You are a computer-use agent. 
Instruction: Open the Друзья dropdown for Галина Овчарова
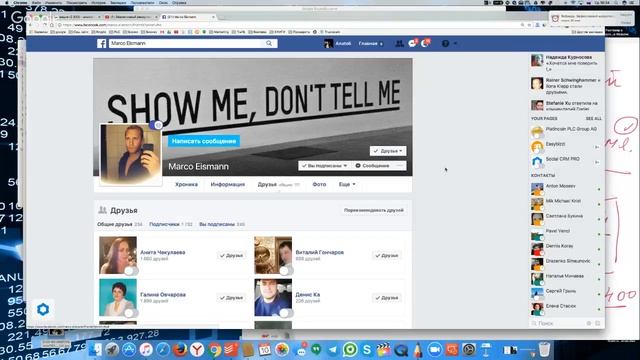[x=231, y=298]
